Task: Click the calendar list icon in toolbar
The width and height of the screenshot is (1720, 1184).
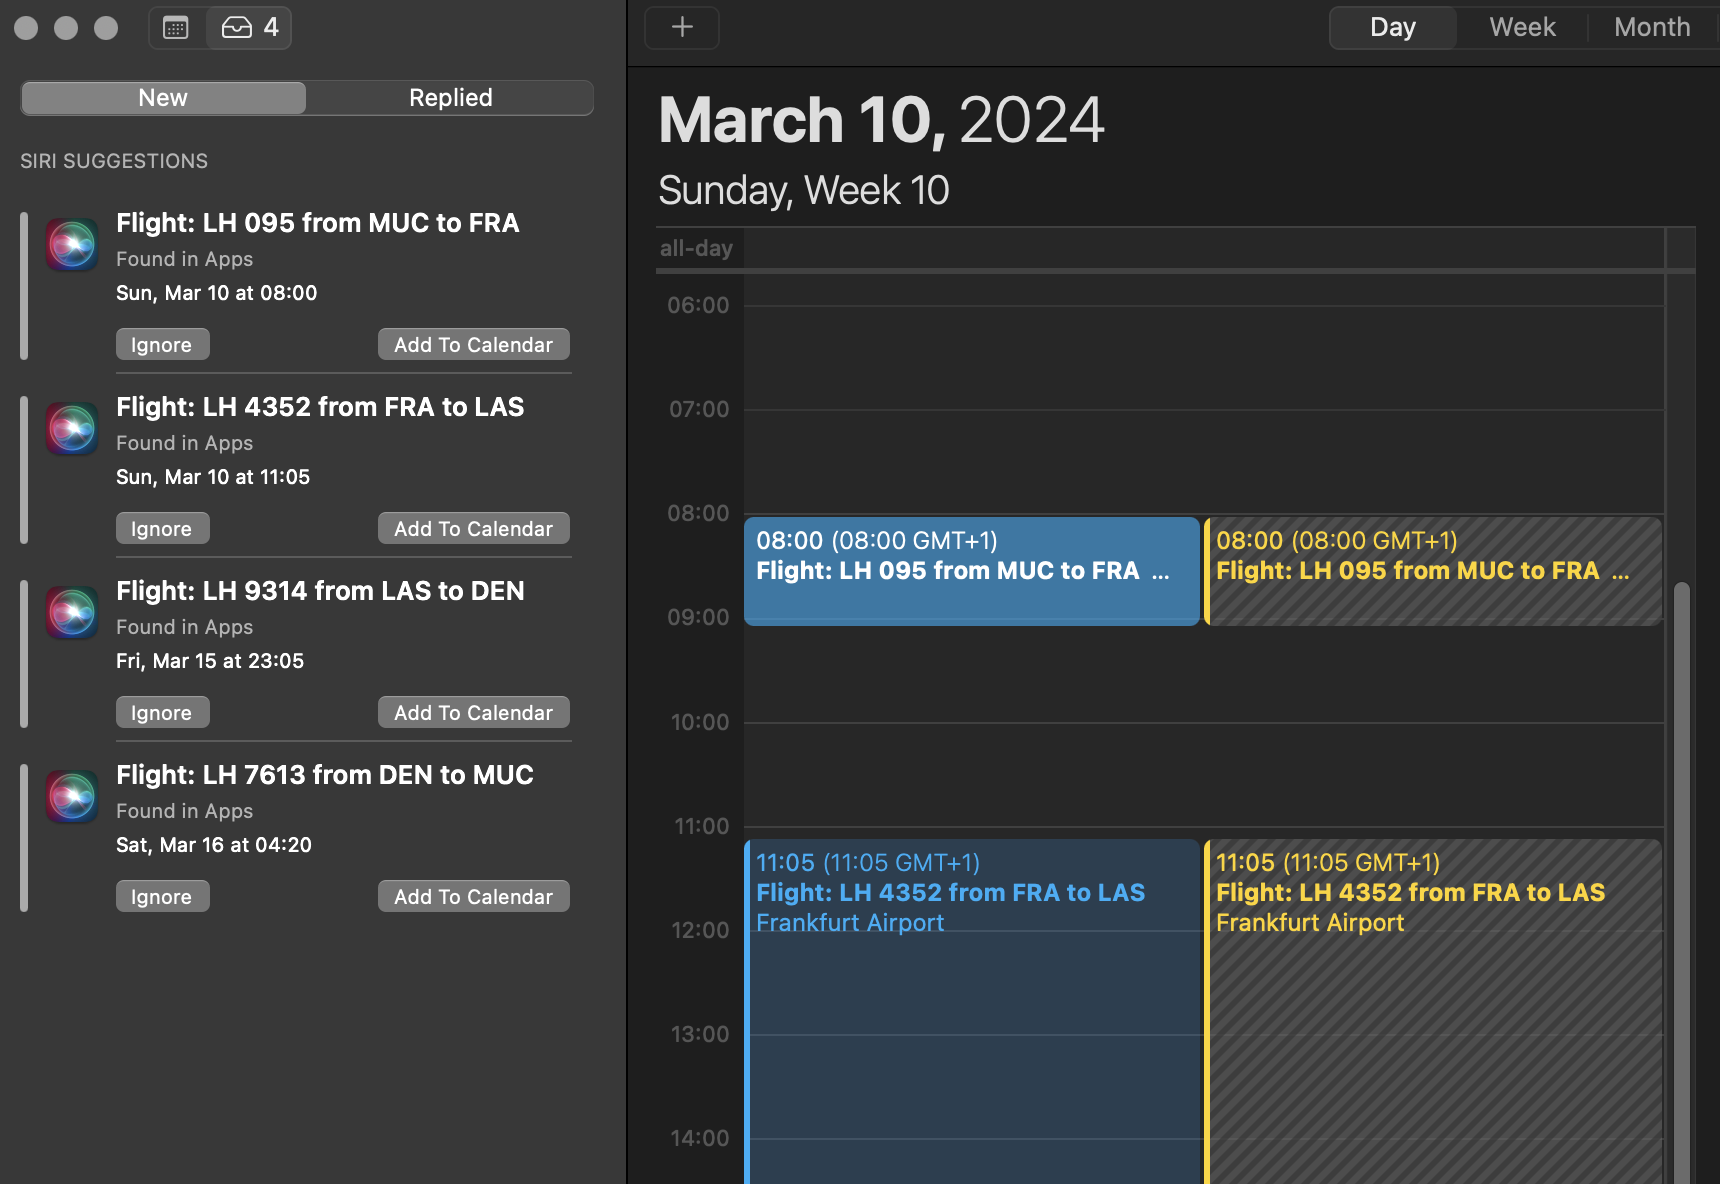Action: tap(176, 28)
